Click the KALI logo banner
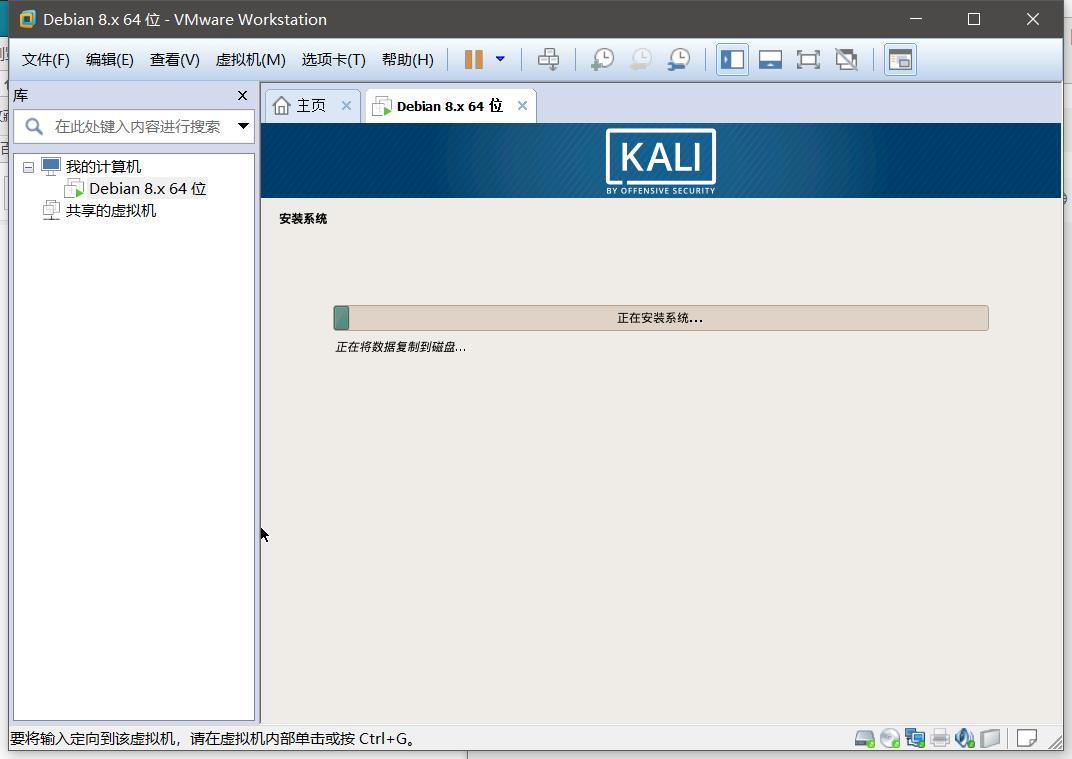This screenshot has height=759, width=1072. pos(660,161)
